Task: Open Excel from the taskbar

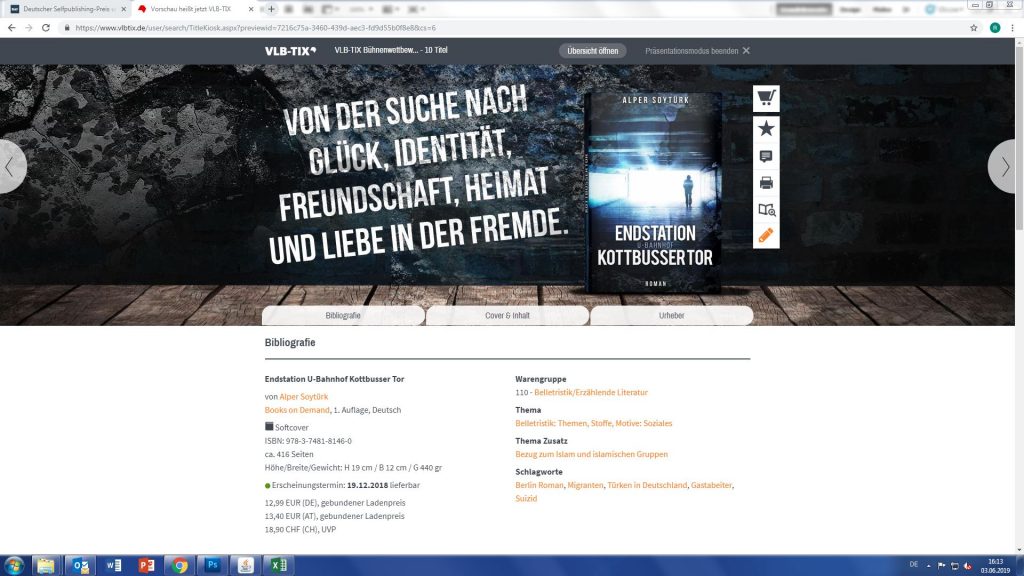Action: pyautogui.click(x=278, y=566)
